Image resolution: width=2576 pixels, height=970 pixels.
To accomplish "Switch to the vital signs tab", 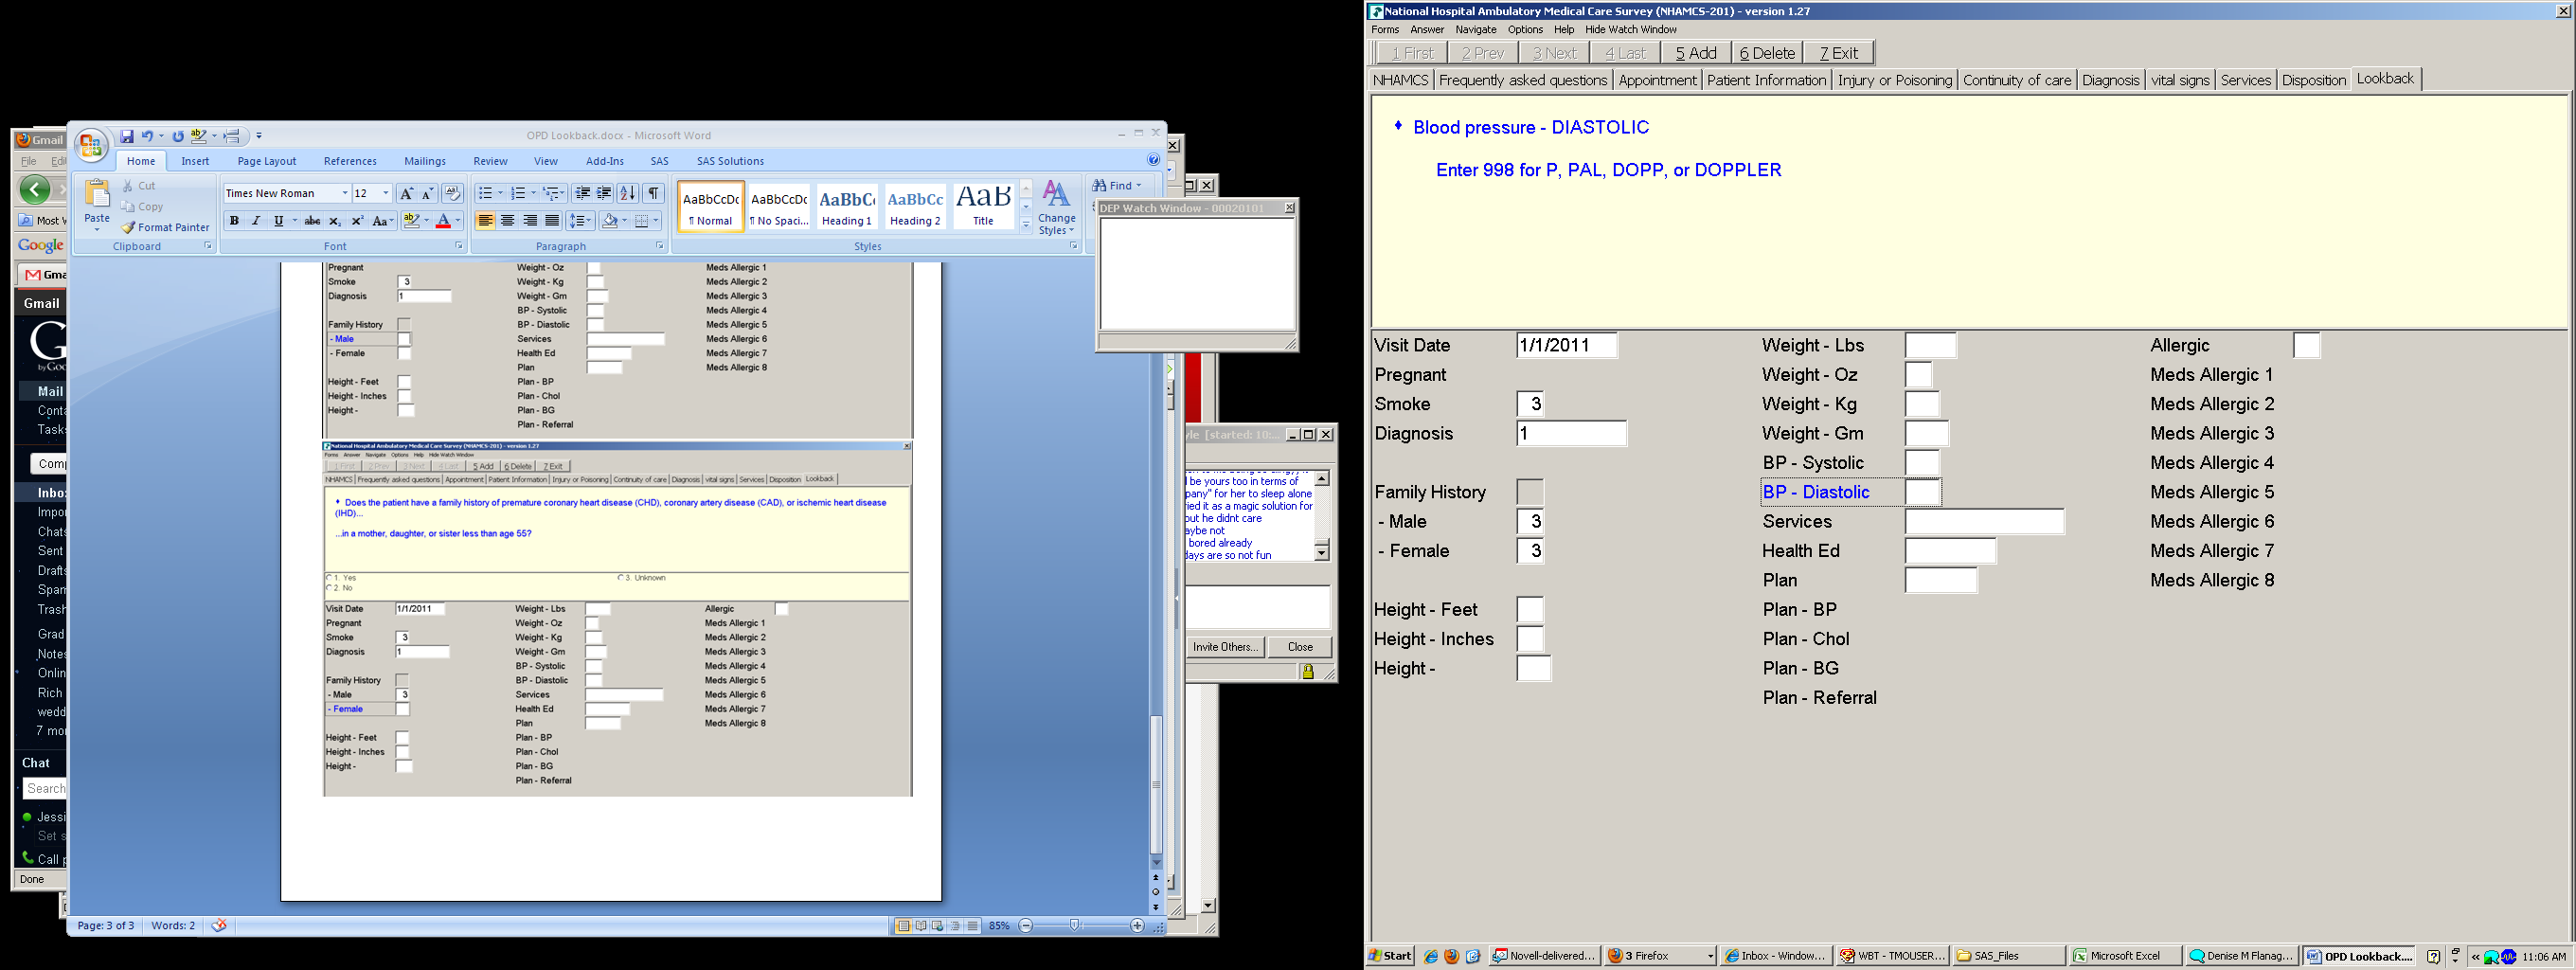I will (x=2180, y=80).
